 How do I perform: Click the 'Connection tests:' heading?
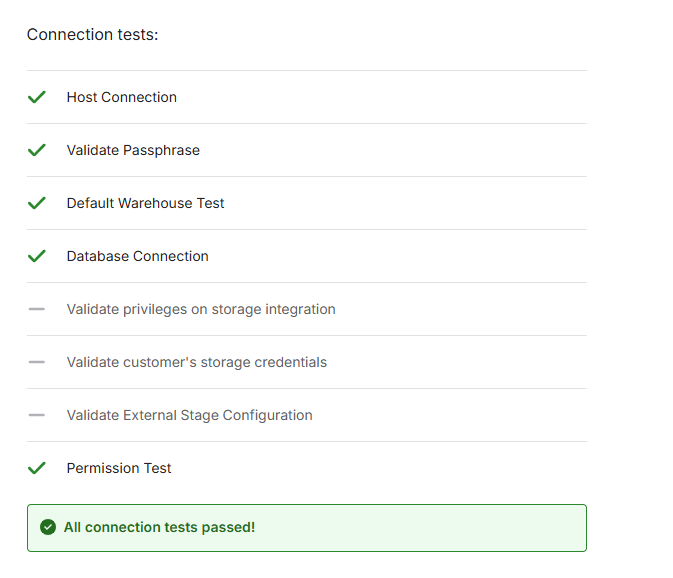(x=93, y=35)
